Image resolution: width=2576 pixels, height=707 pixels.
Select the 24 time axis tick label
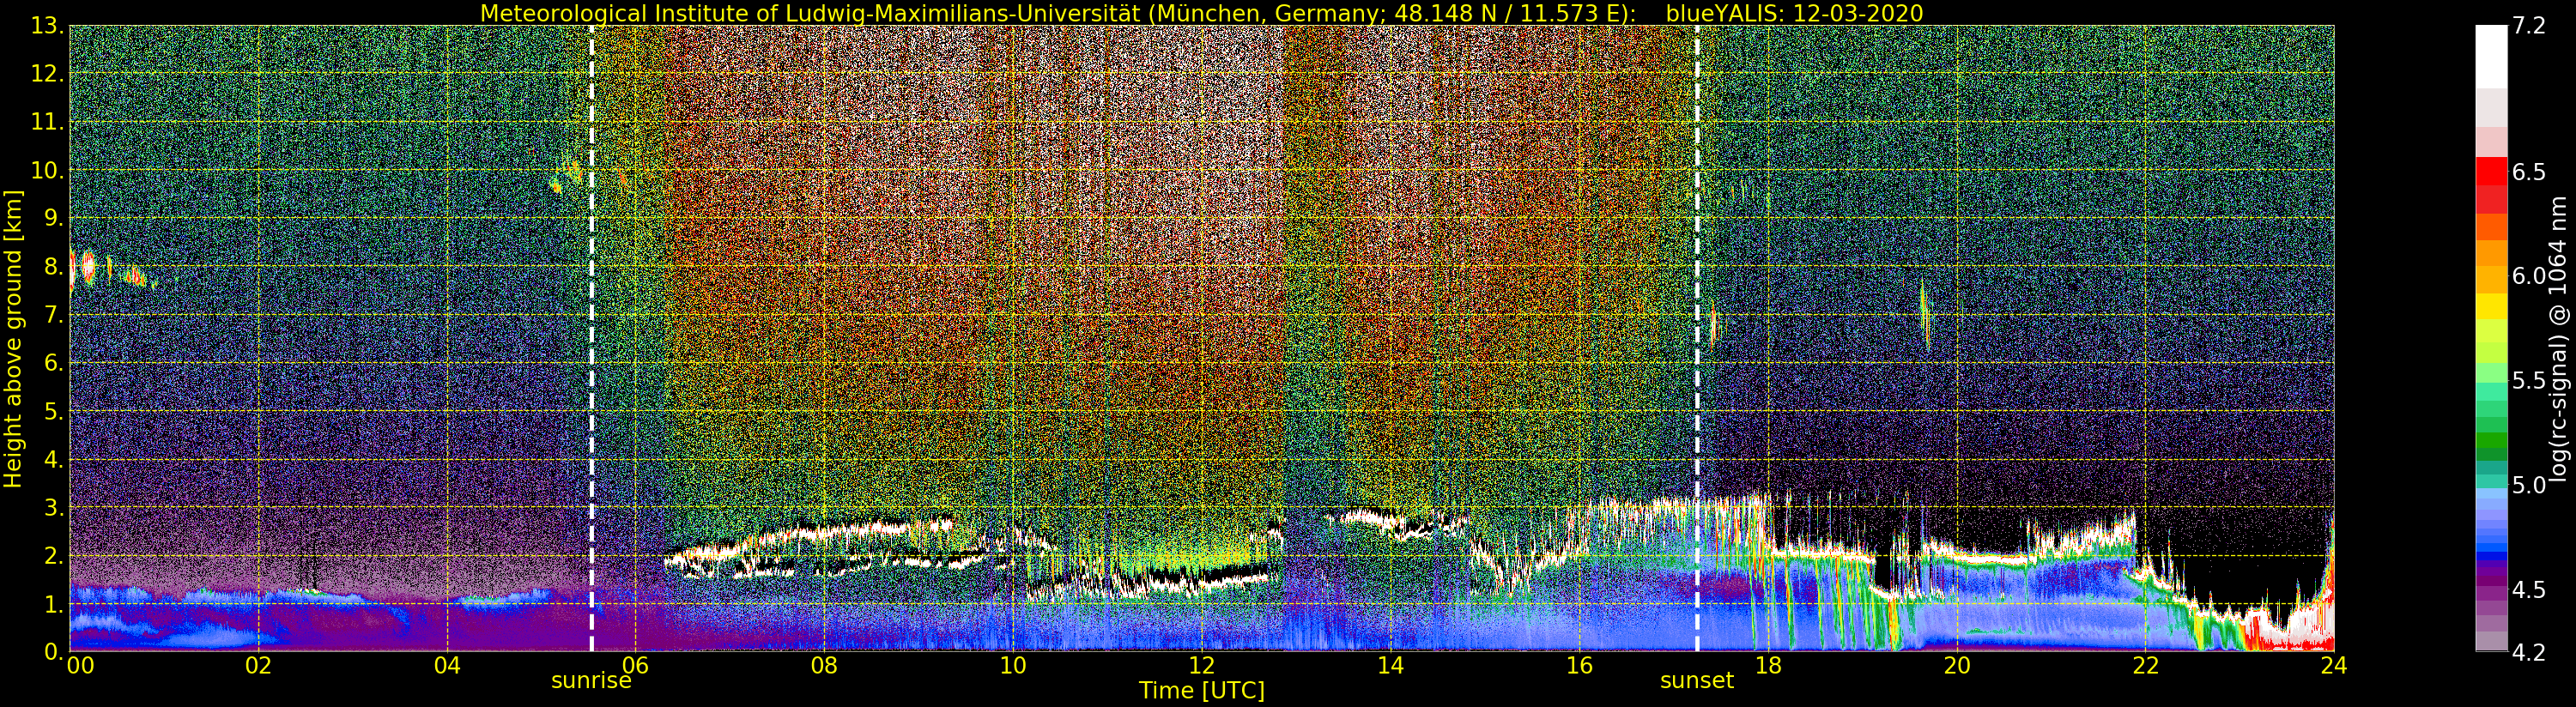click(2334, 666)
